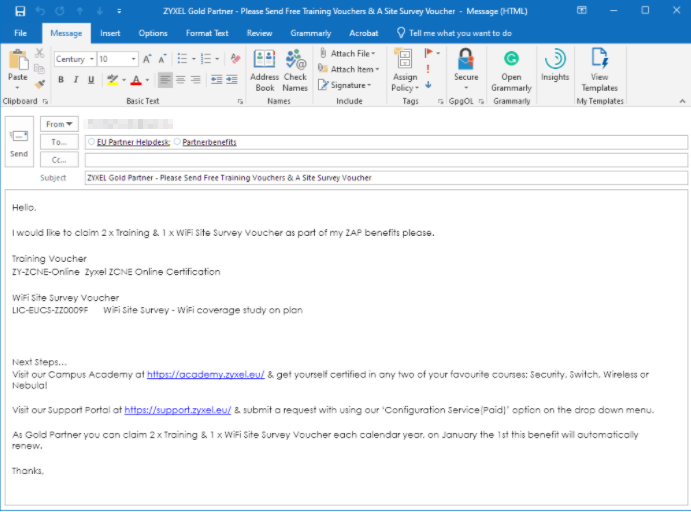
Task: Align text left
Action: coord(165,80)
